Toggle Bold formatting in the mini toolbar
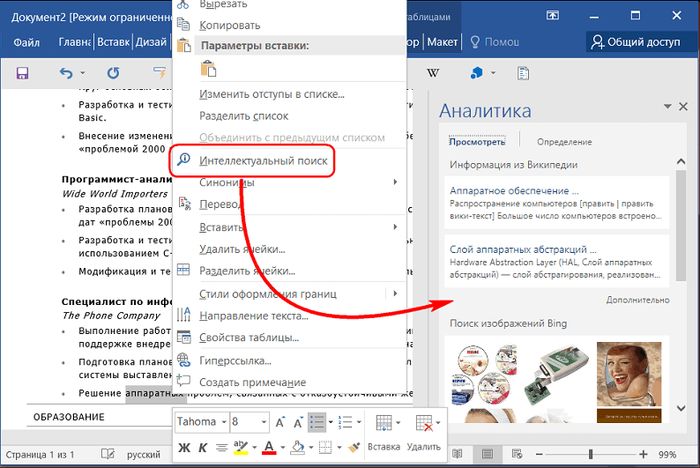Image resolution: width=700 pixels, height=468 pixels. click(x=182, y=446)
